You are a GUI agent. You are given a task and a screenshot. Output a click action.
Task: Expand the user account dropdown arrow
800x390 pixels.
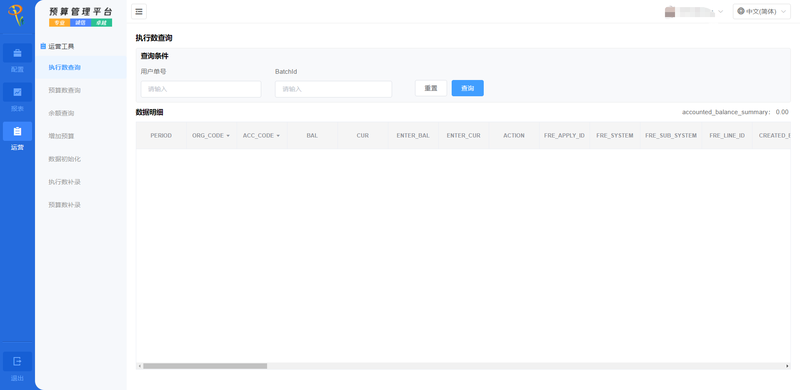pyautogui.click(x=720, y=11)
